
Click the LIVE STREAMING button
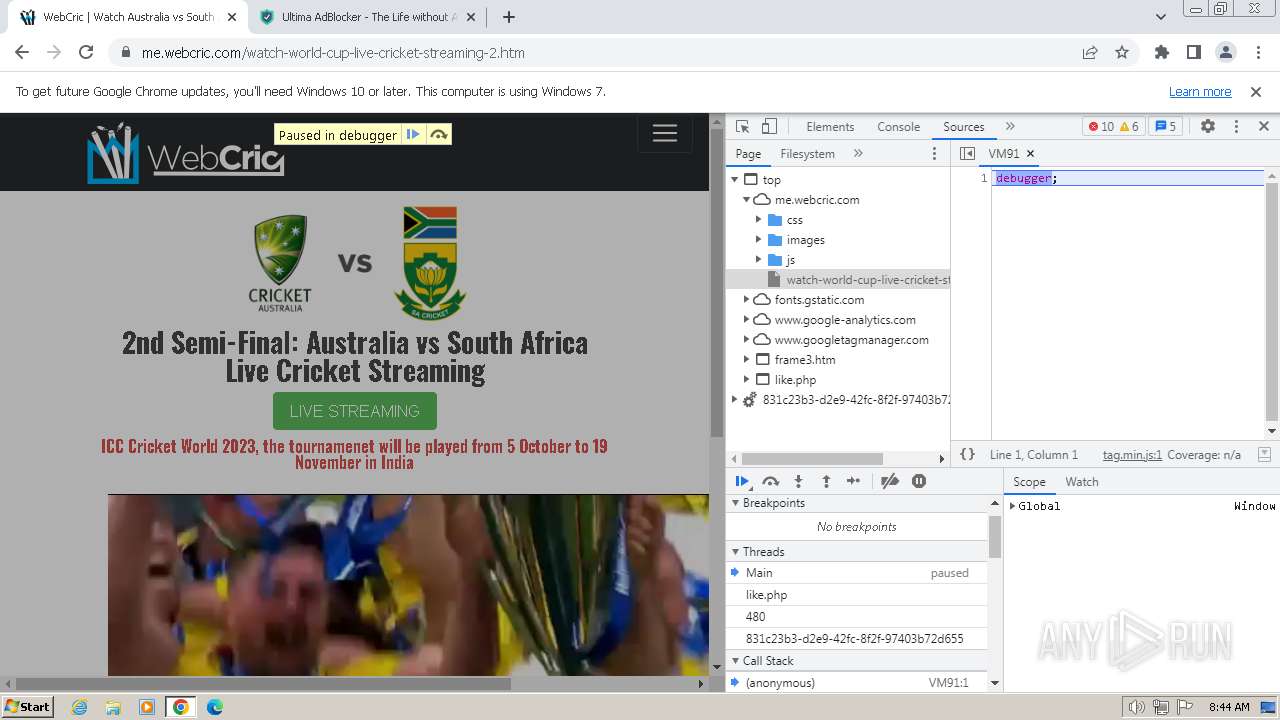pyautogui.click(x=355, y=411)
